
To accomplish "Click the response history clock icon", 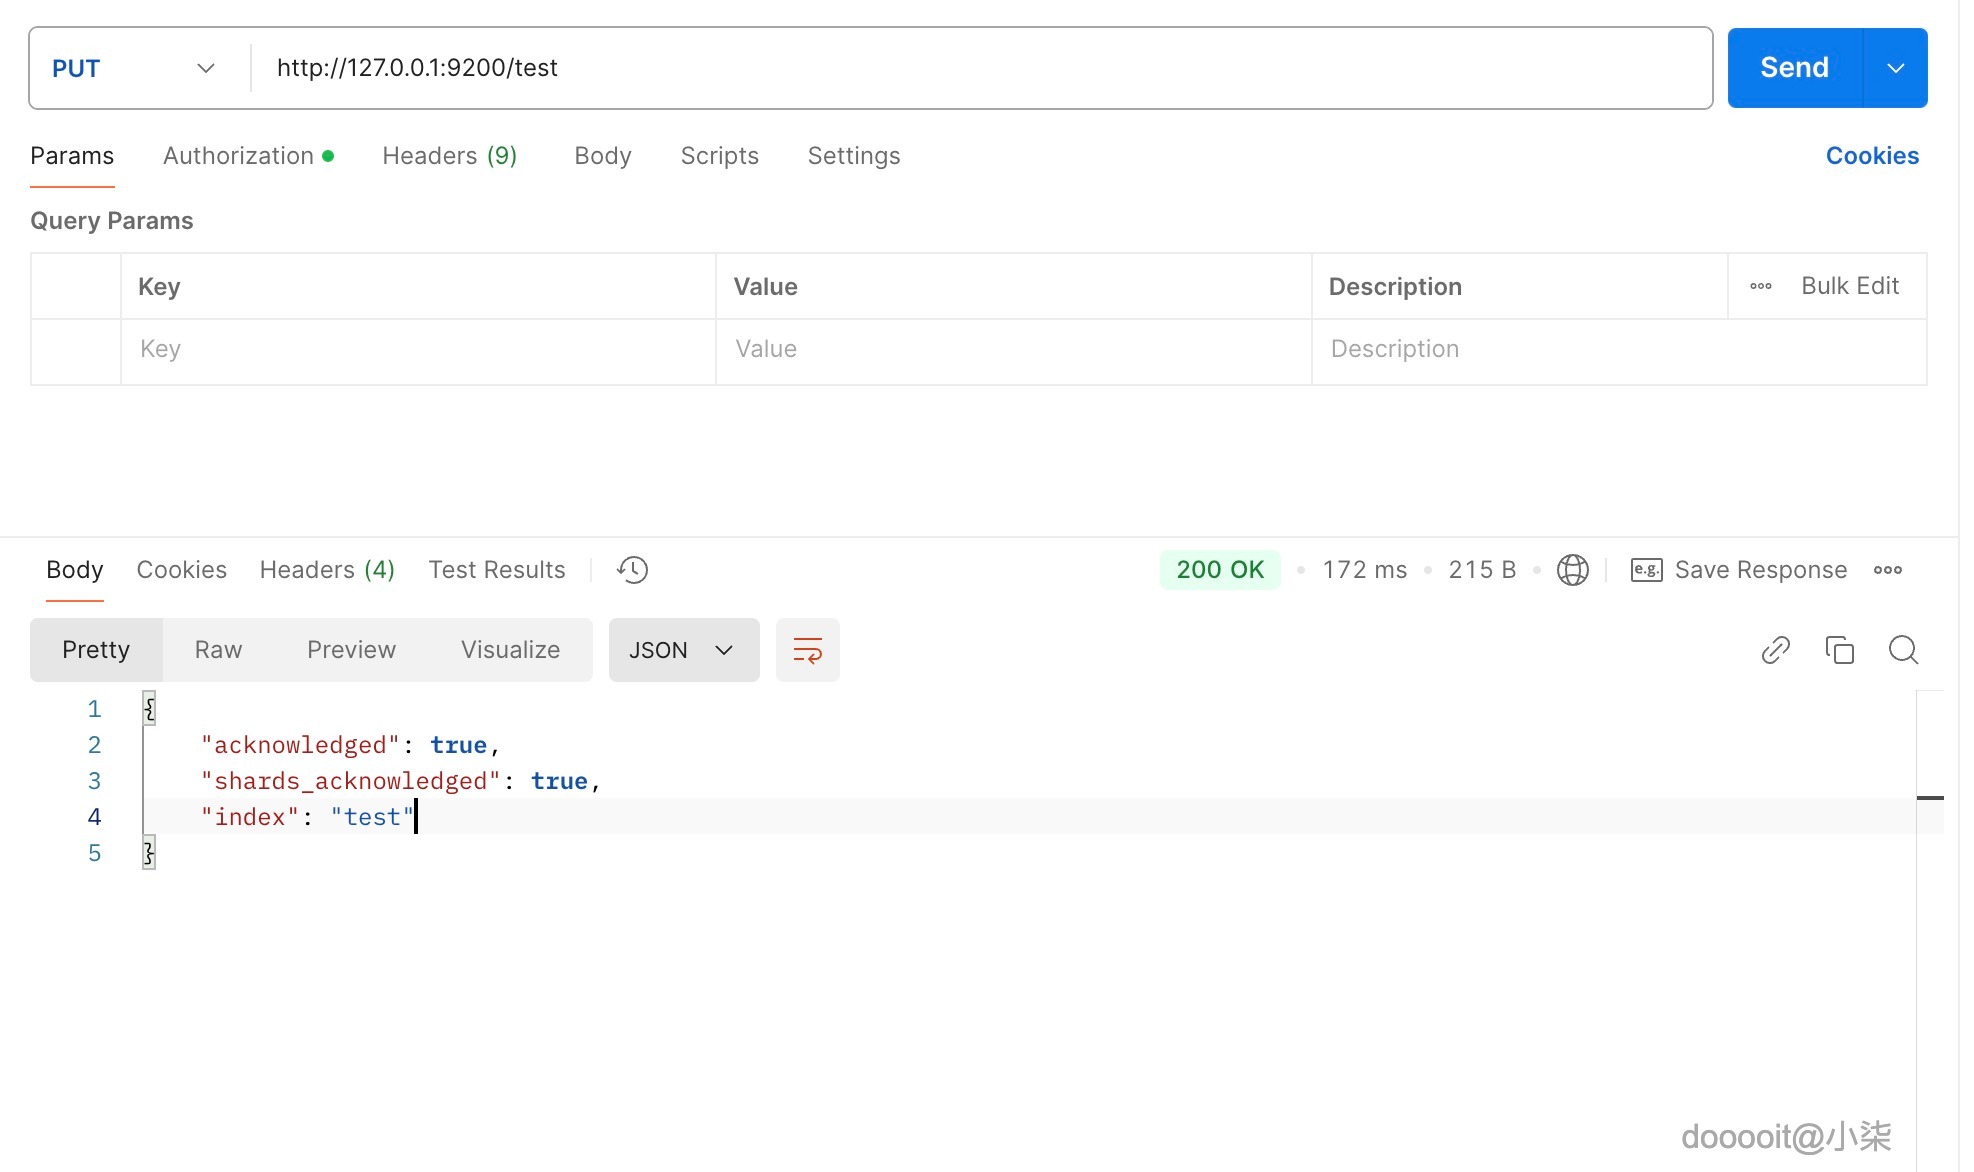I will point(632,570).
